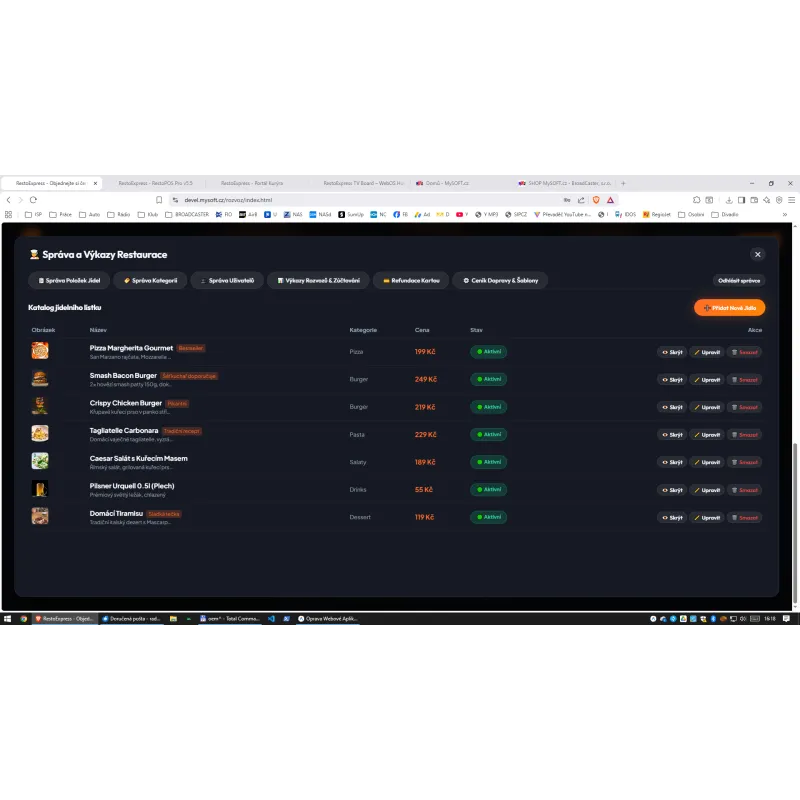
Task: Edit Domácí Tiramisu with Upravit
Action: click(x=707, y=517)
